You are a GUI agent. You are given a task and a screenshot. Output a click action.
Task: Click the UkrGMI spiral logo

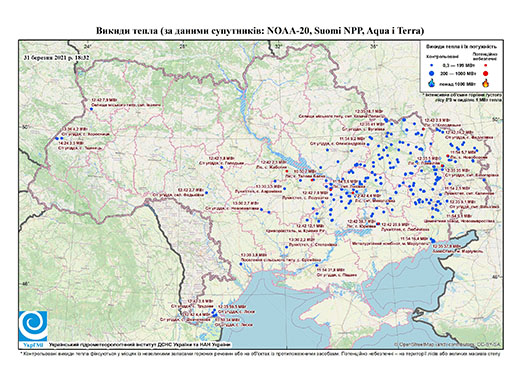[x=33, y=326]
